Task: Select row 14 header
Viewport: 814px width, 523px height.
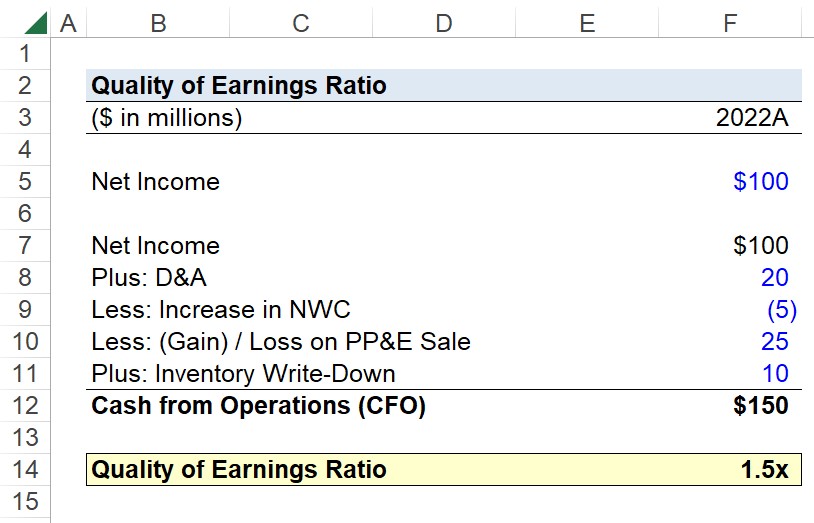Action: 25,470
